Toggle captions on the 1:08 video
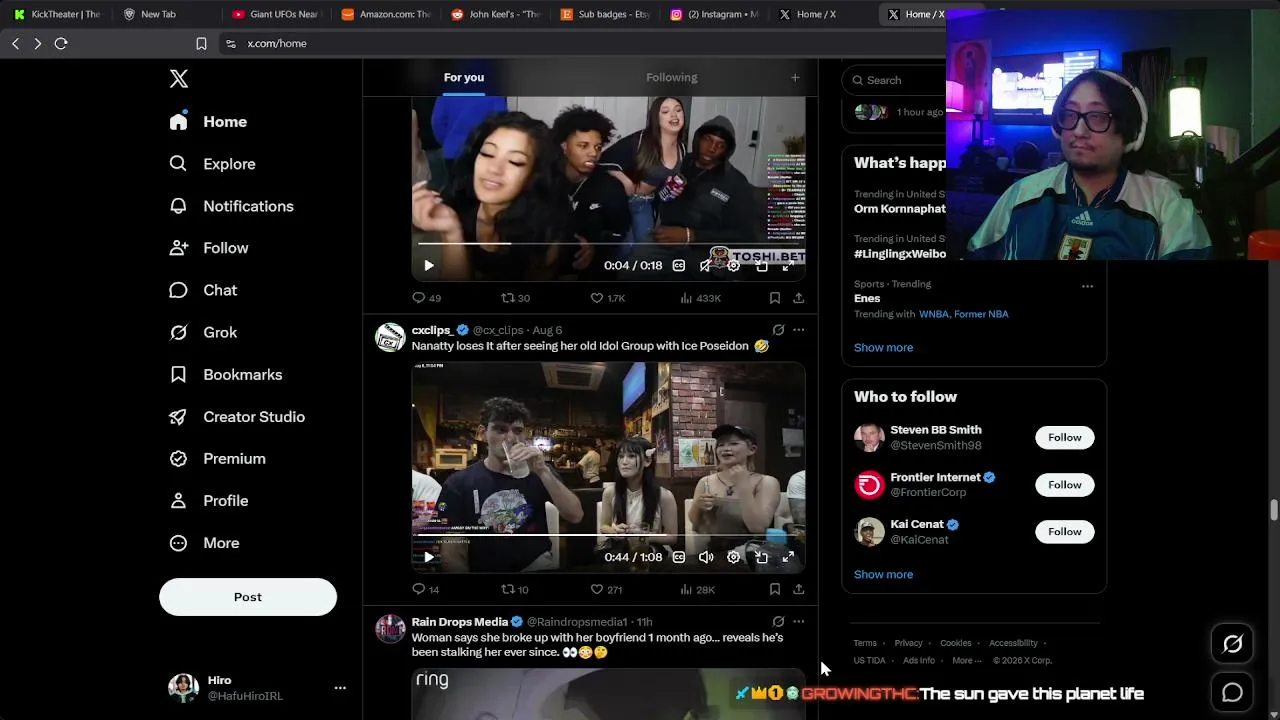This screenshot has height=720, width=1280. pyautogui.click(x=679, y=557)
